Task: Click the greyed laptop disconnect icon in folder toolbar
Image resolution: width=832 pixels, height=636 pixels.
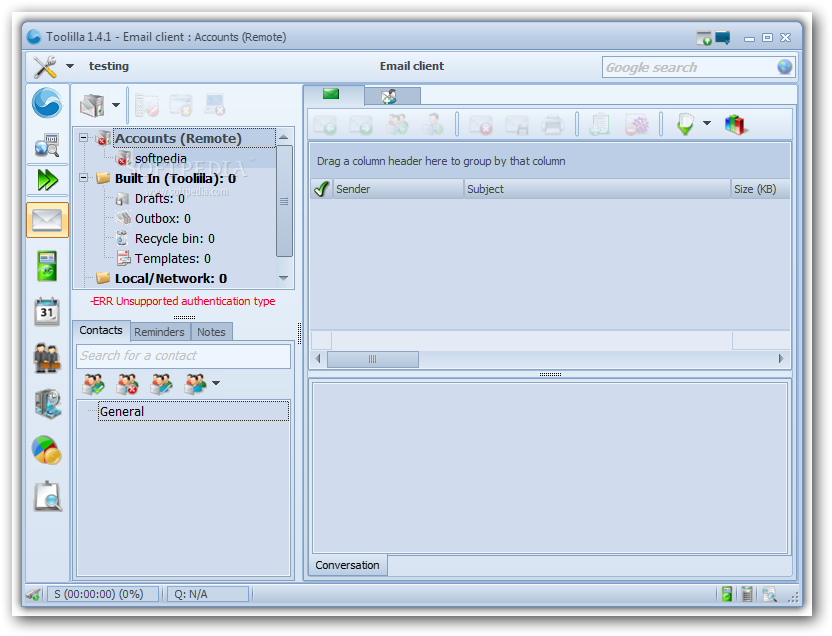Action: pyautogui.click(x=215, y=105)
